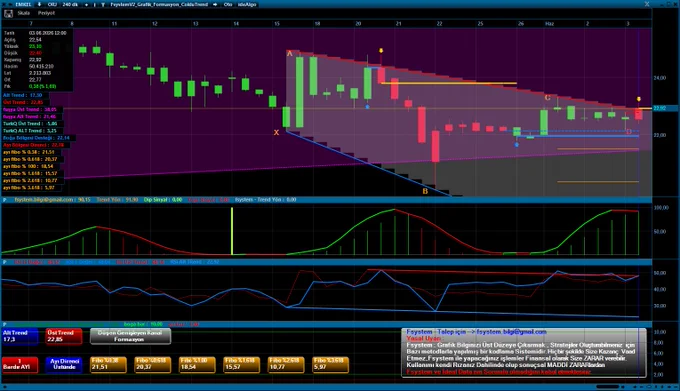
Task: Click the filter funnel icon in title bar
Action: (x=103, y=4)
